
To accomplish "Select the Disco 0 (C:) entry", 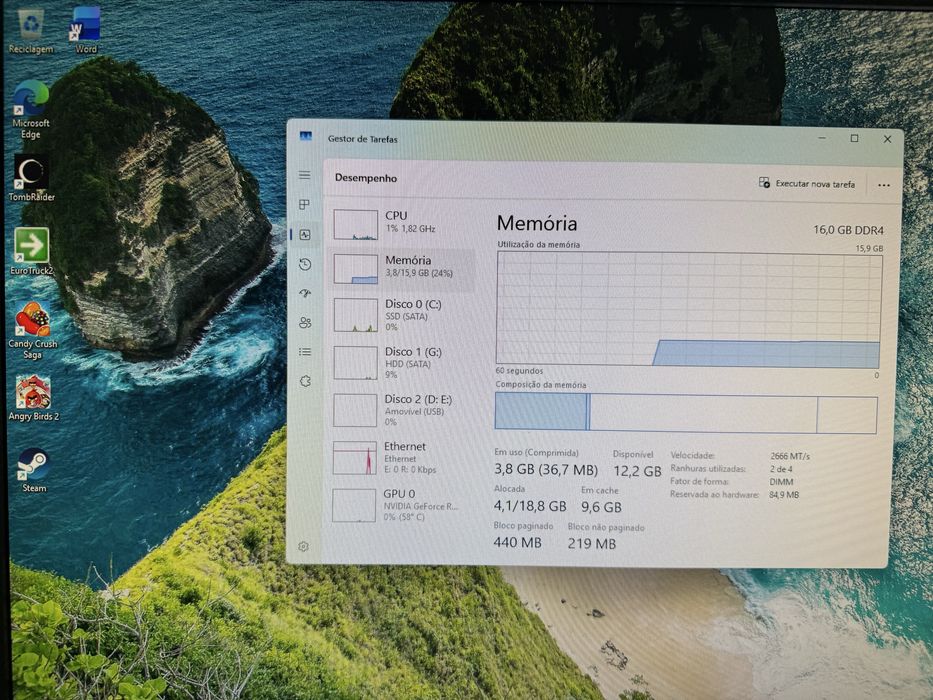I will pos(402,315).
